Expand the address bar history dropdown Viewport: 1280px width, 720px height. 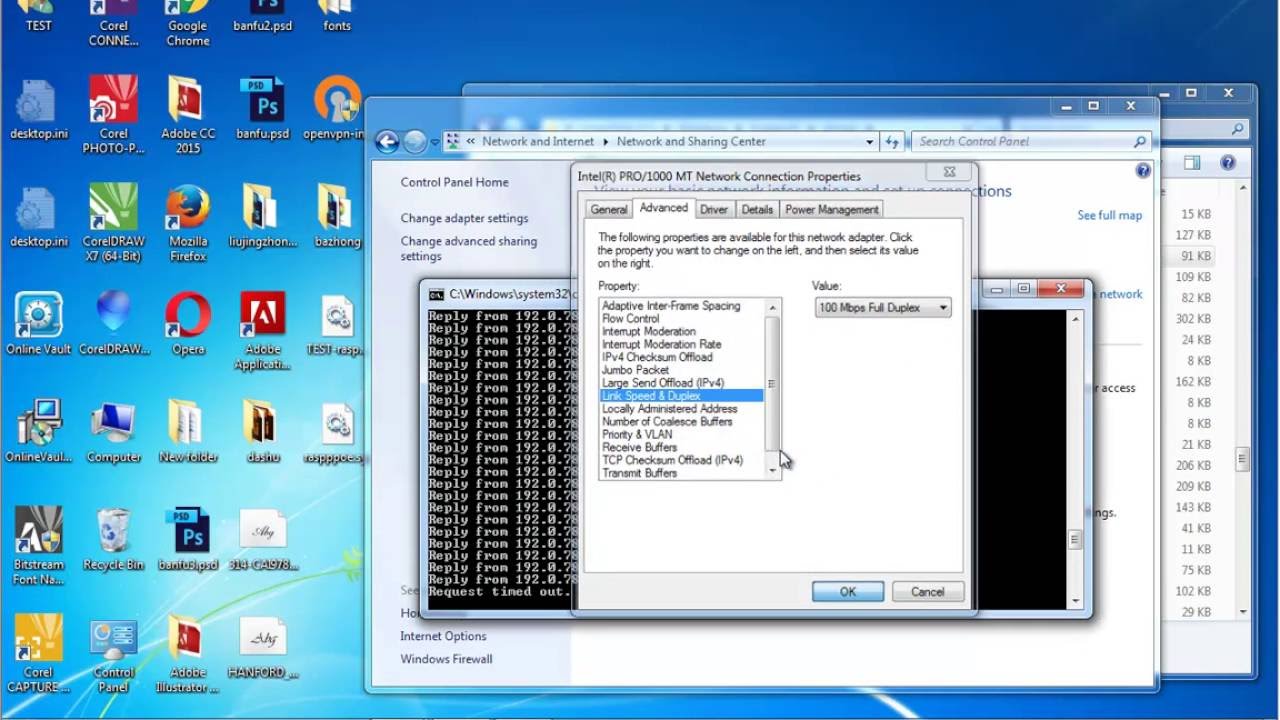coord(869,142)
